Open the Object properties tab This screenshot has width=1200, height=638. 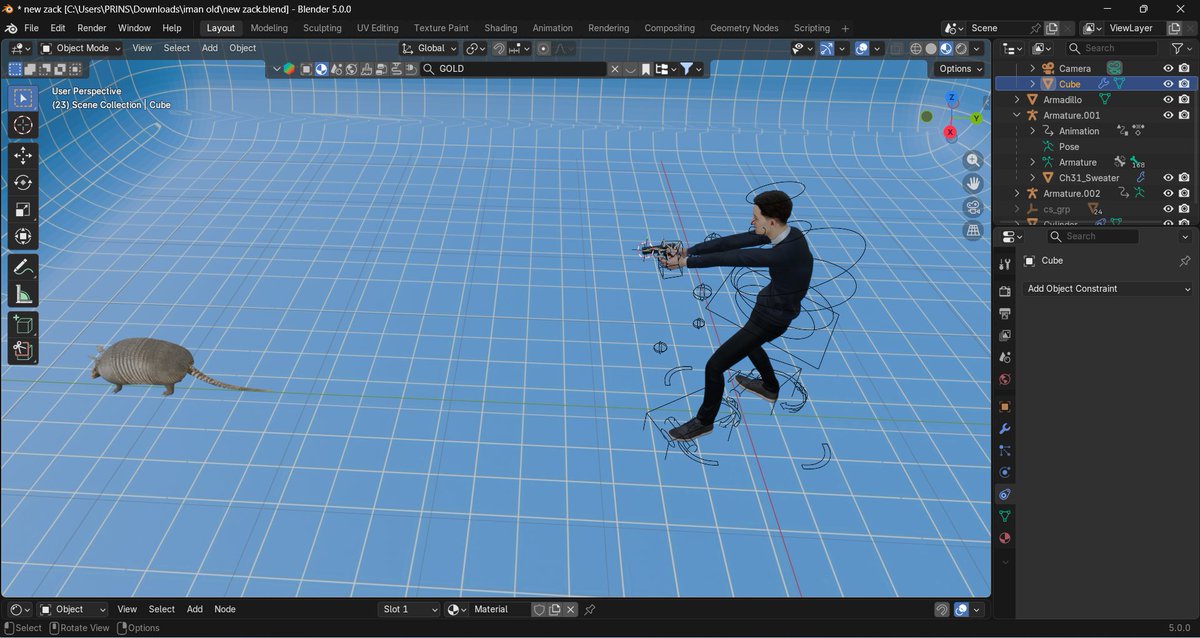(1005, 407)
